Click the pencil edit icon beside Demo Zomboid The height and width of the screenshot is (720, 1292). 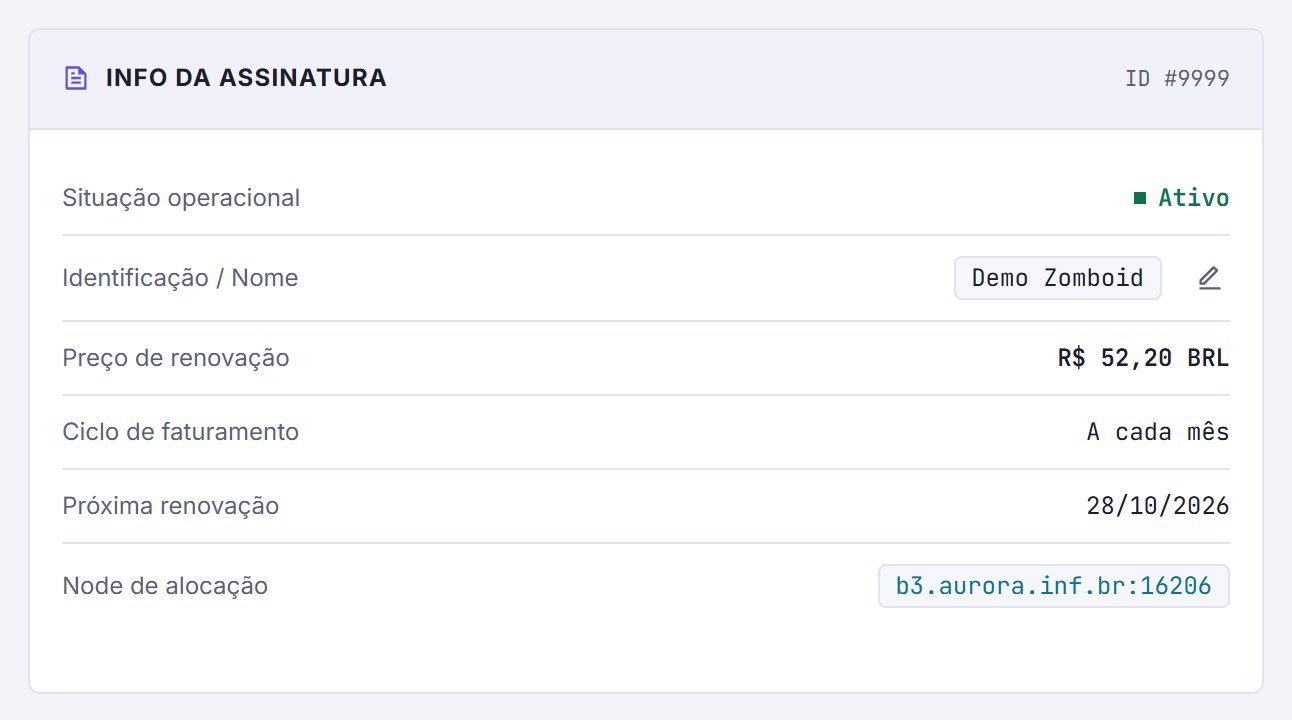pyautogui.click(x=1209, y=278)
